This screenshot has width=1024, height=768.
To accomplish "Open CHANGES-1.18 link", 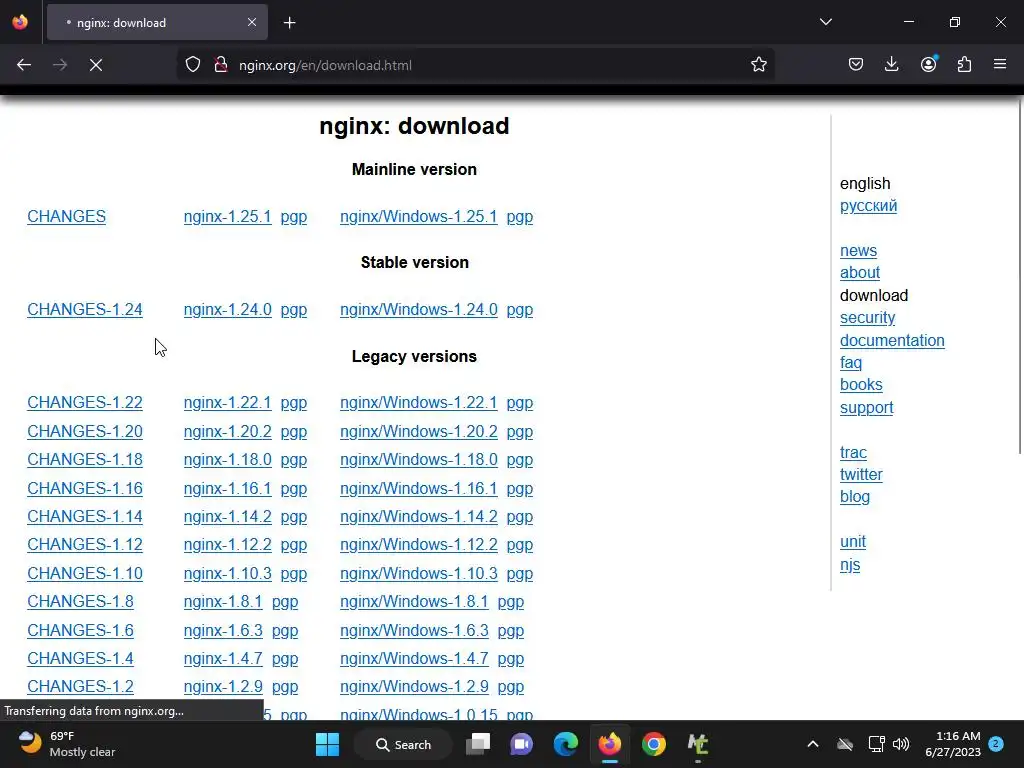I will 85,460.
